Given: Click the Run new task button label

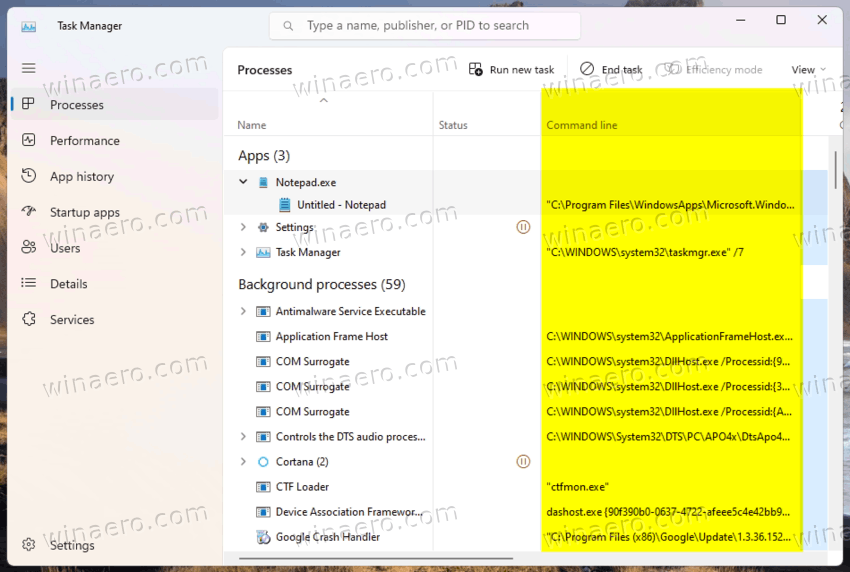Looking at the screenshot, I should pos(521,69).
